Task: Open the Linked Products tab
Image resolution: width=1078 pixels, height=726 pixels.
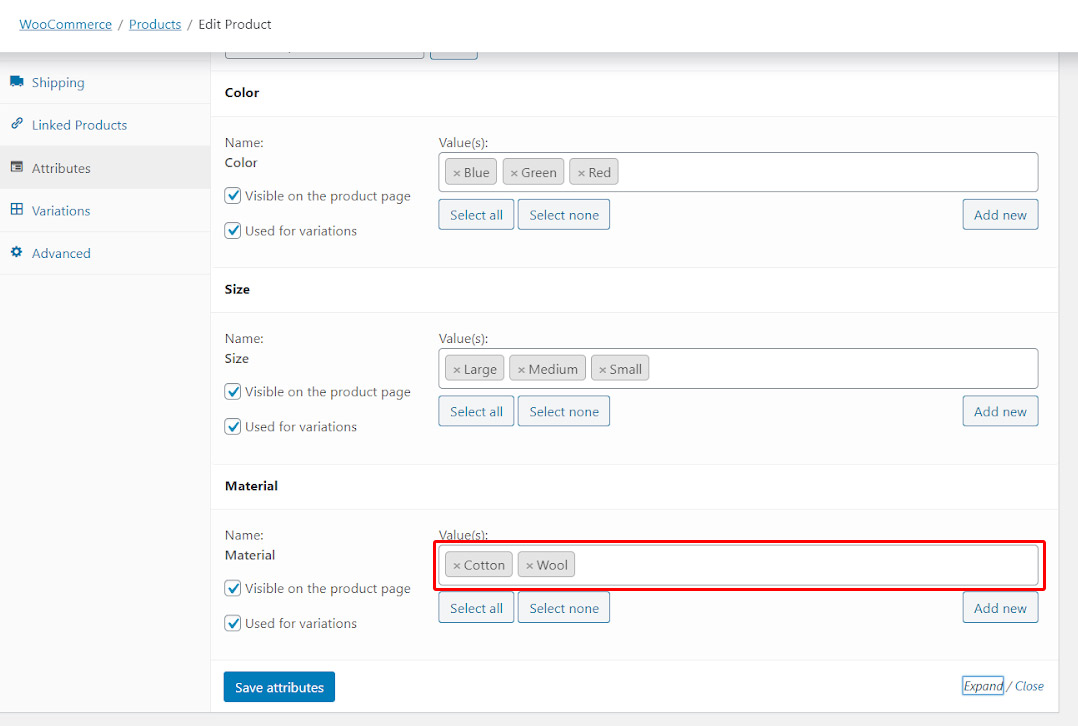Action: (x=105, y=125)
